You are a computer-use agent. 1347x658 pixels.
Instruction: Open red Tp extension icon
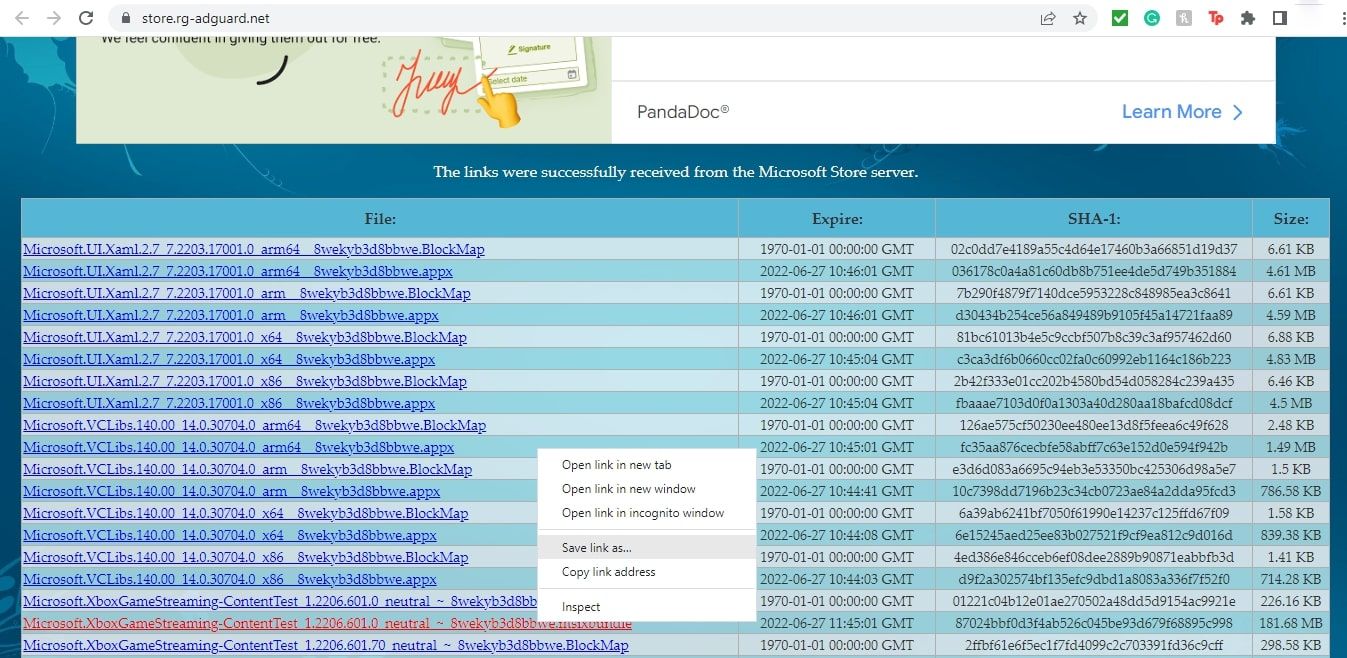point(1216,18)
